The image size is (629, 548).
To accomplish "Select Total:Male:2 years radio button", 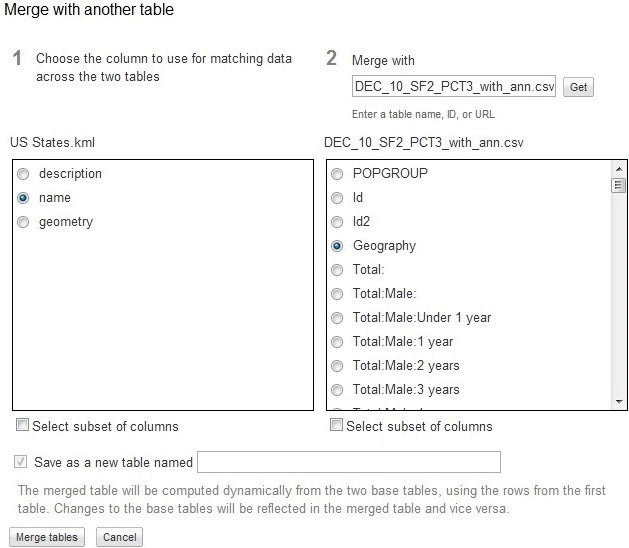I will 337,366.
